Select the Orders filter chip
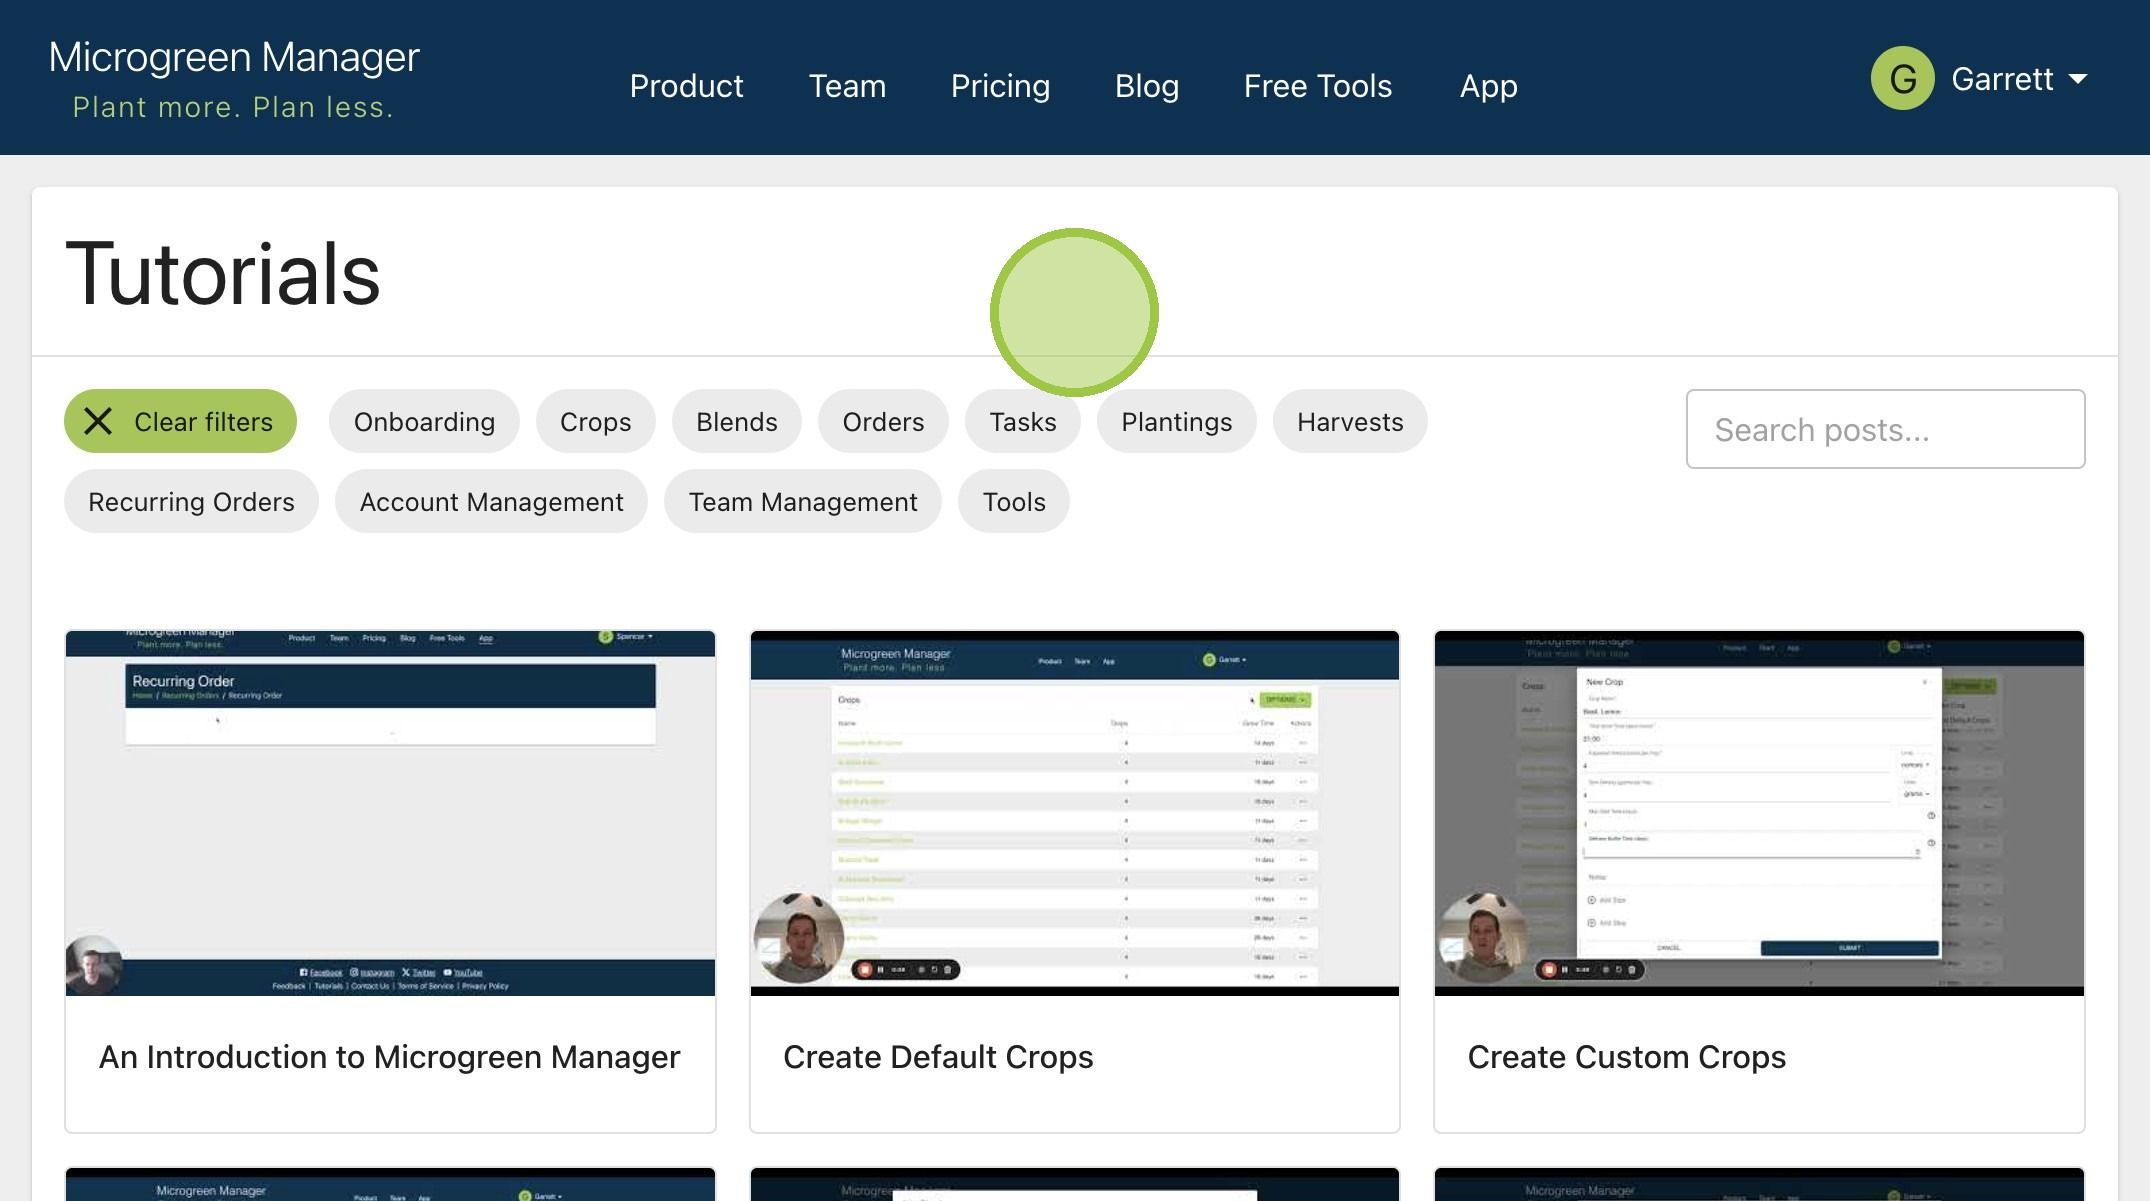This screenshot has width=2150, height=1201. coord(883,421)
